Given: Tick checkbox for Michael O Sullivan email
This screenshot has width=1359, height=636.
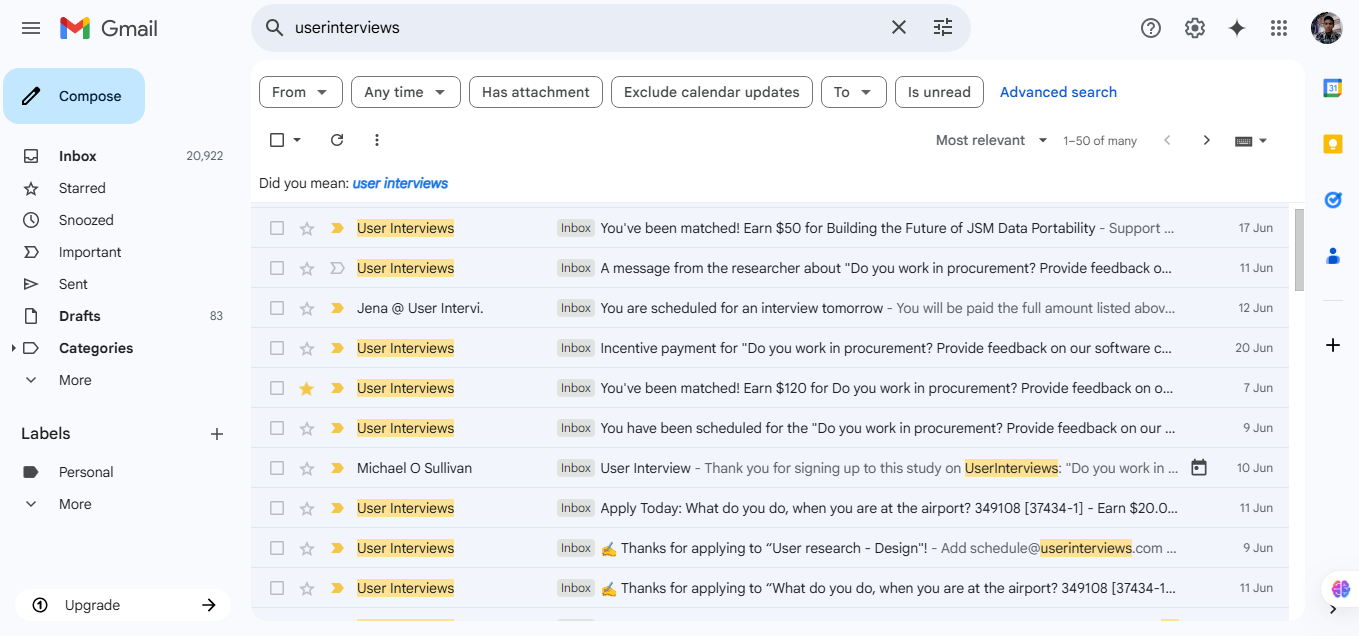Looking at the screenshot, I should point(277,468).
